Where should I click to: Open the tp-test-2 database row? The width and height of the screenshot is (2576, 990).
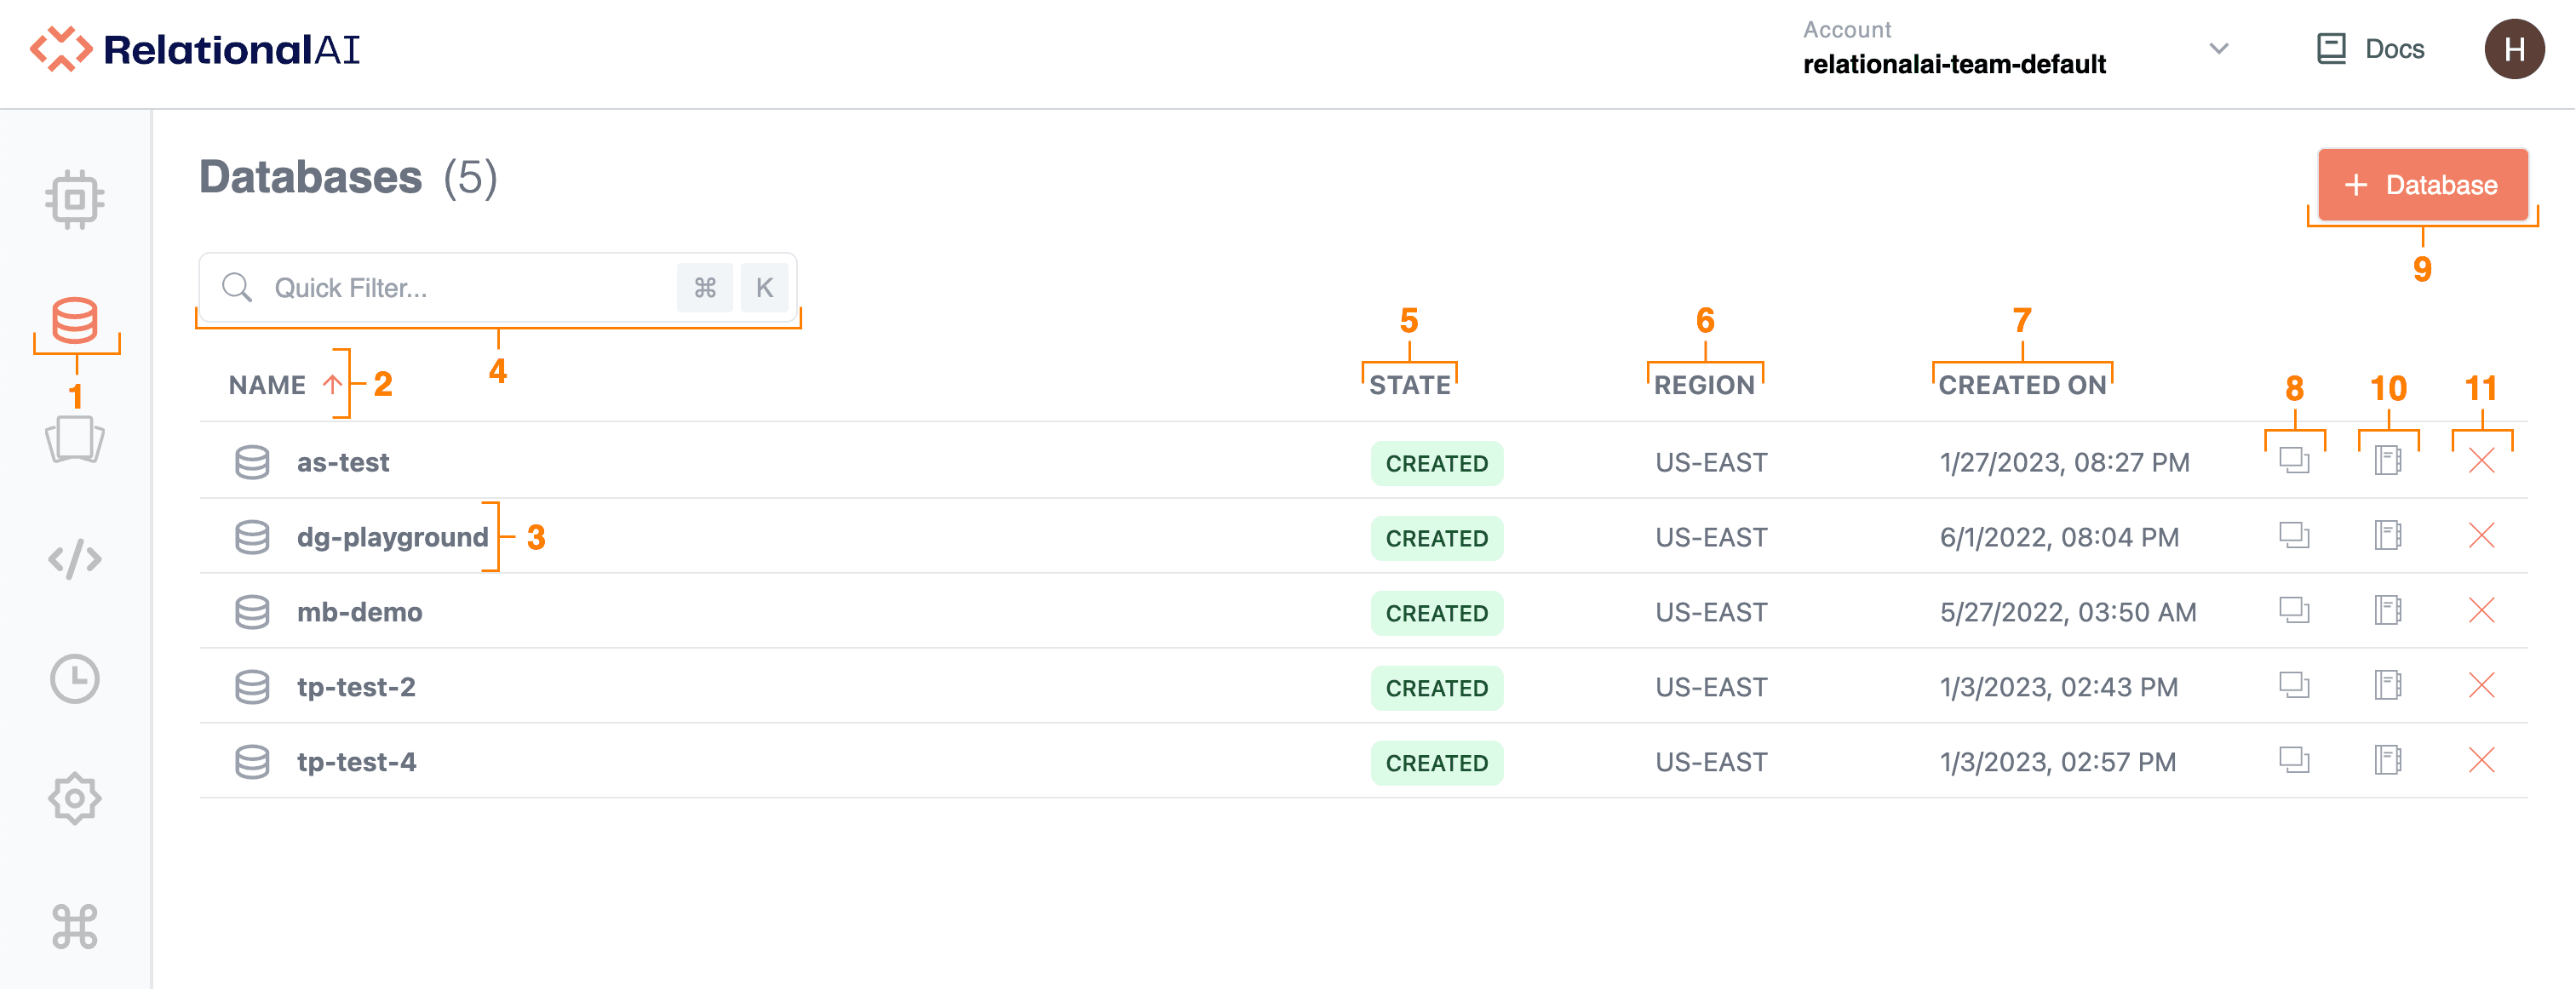356,687
